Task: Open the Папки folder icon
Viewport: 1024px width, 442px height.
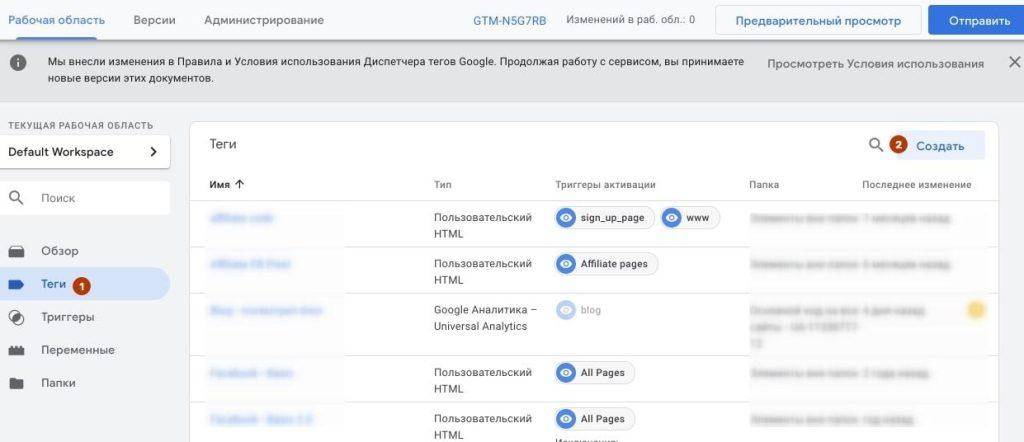Action: coord(16,383)
